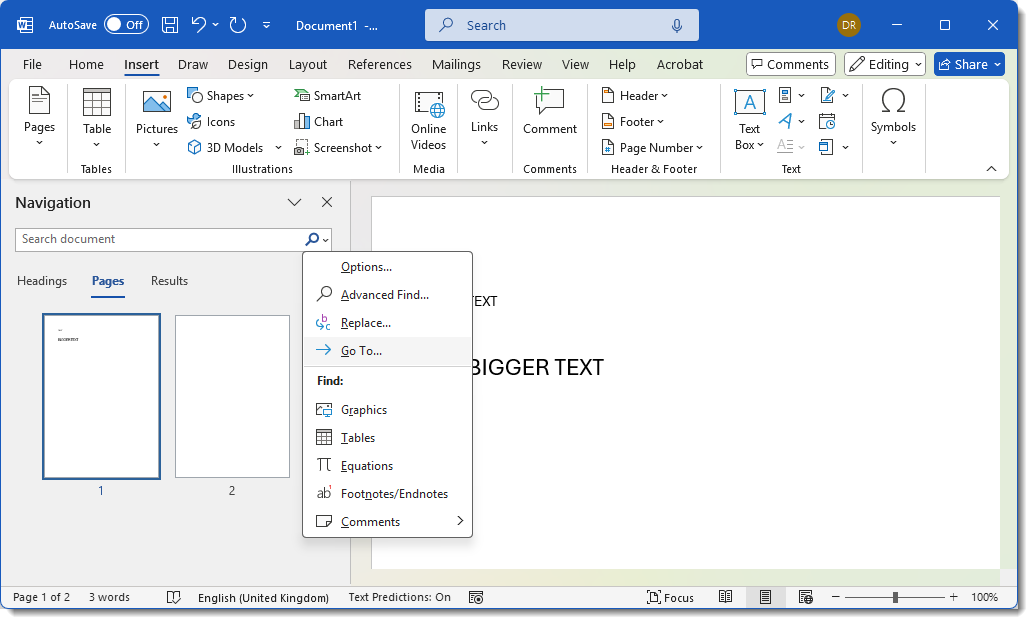Switch to Print Layout view in status bar
This screenshot has height=624, width=1033.
point(765,597)
